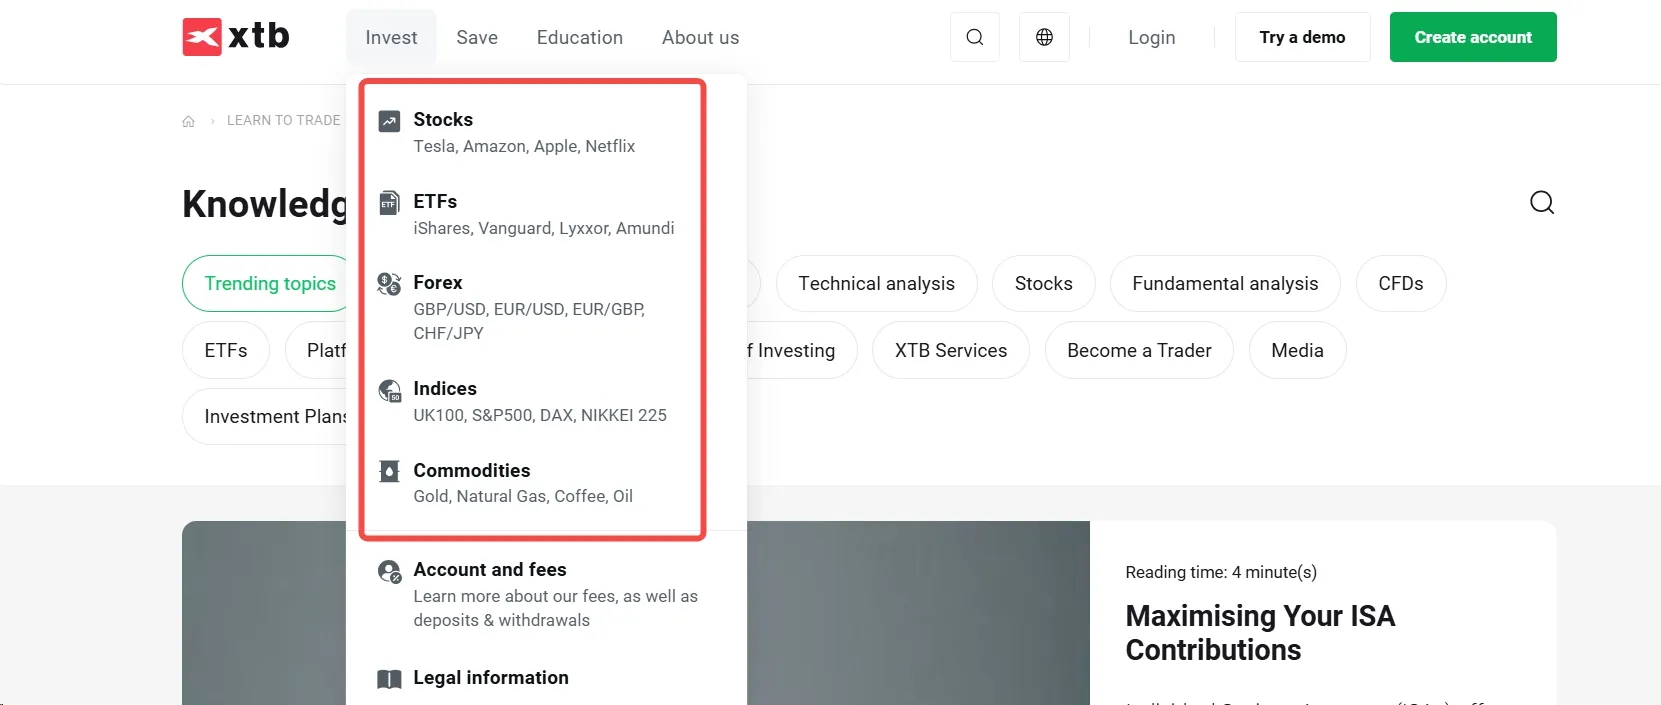This screenshot has height=705, width=1661.
Task: Click the Account and fees icon
Action: (389, 571)
